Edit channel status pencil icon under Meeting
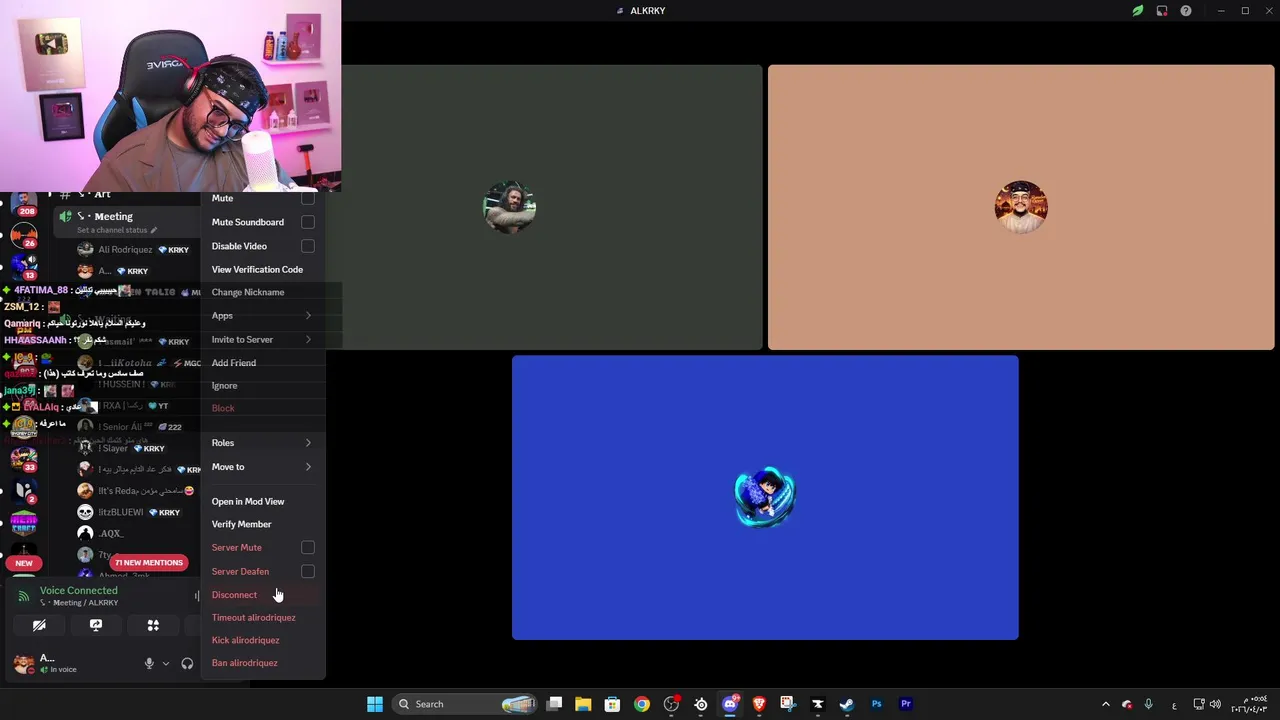Viewport: 1280px width, 720px height. [154, 230]
